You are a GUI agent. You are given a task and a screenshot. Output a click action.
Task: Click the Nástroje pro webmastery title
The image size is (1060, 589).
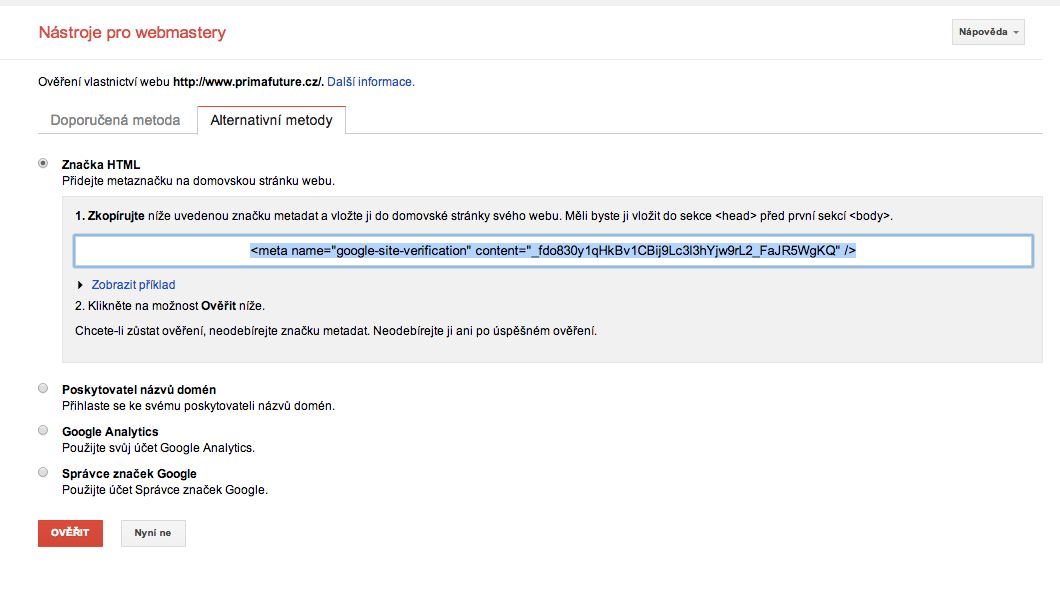tap(132, 33)
